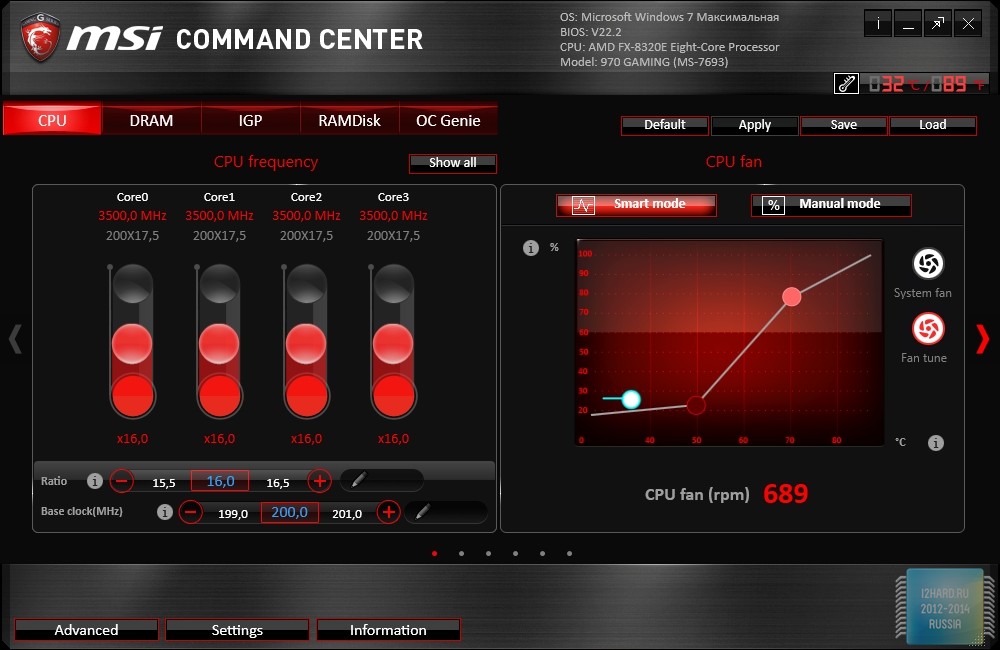Select Base clock value 201,0
This screenshot has width=1000, height=650.
[x=347, y=513]
